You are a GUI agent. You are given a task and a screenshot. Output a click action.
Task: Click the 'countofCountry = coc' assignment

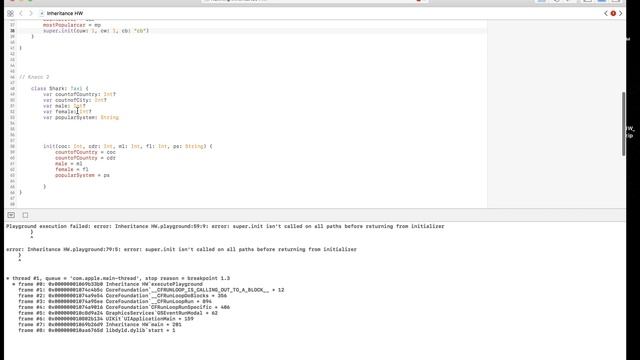[x=85, y=152]
